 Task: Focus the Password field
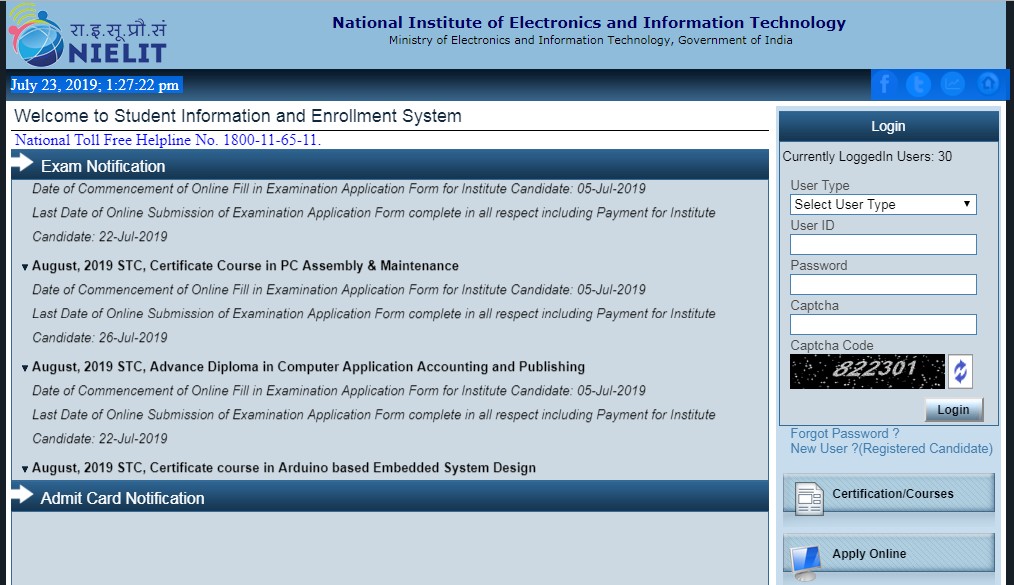(883, 284)
